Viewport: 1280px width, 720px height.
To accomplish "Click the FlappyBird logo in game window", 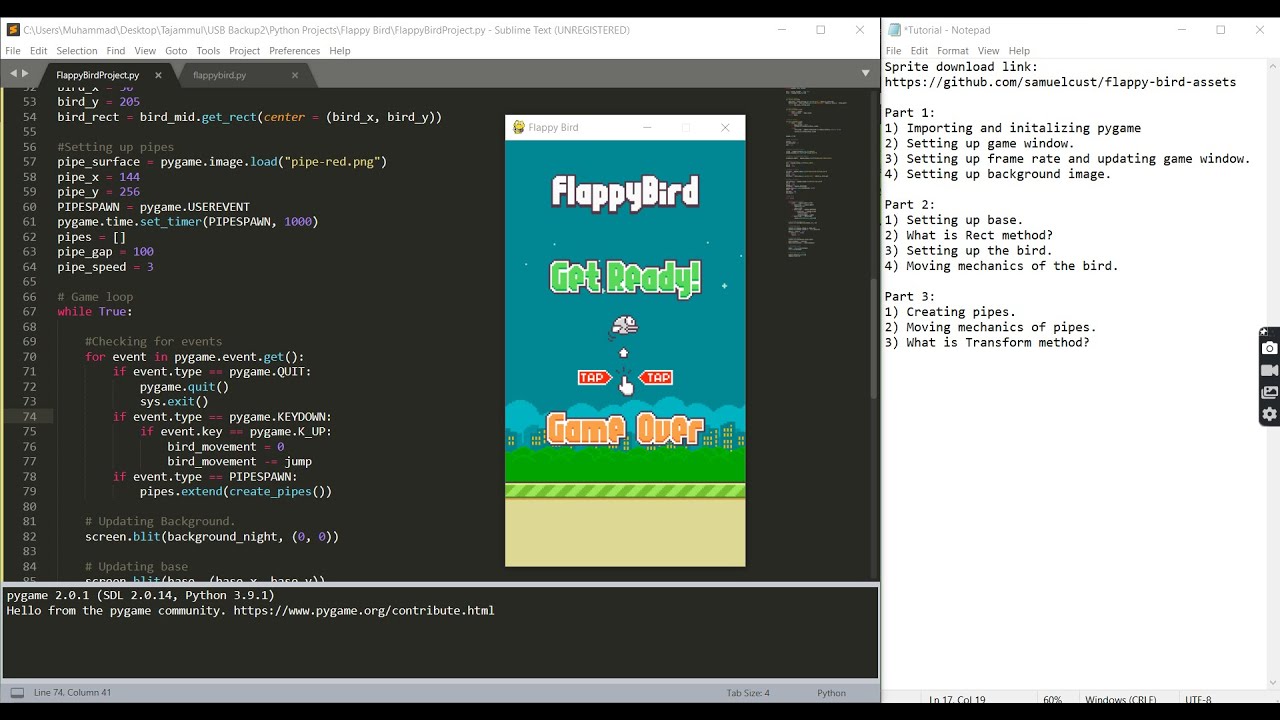I will [x=625, y=192].
